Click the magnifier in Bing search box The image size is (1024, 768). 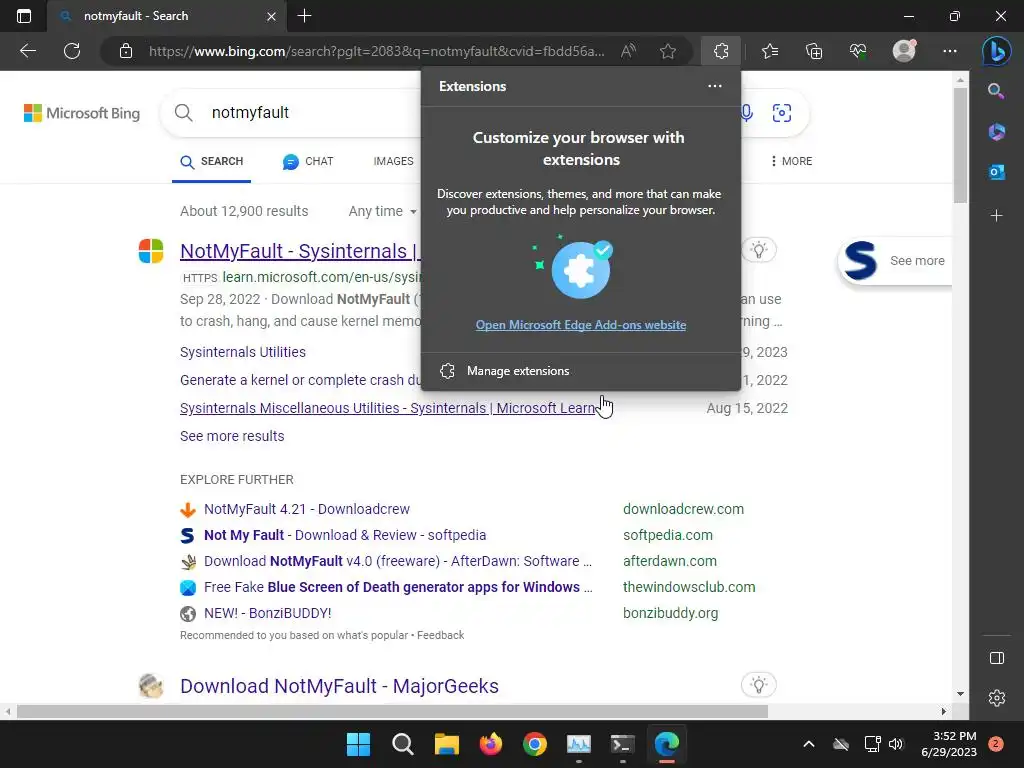coord(184,112)
